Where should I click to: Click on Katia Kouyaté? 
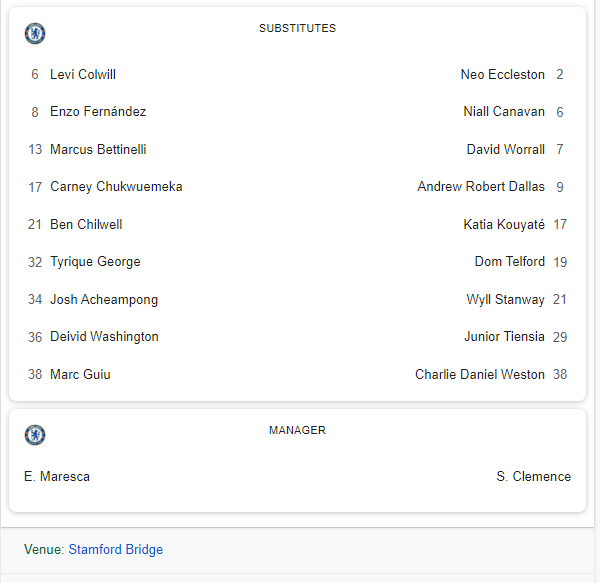point(504,225)
